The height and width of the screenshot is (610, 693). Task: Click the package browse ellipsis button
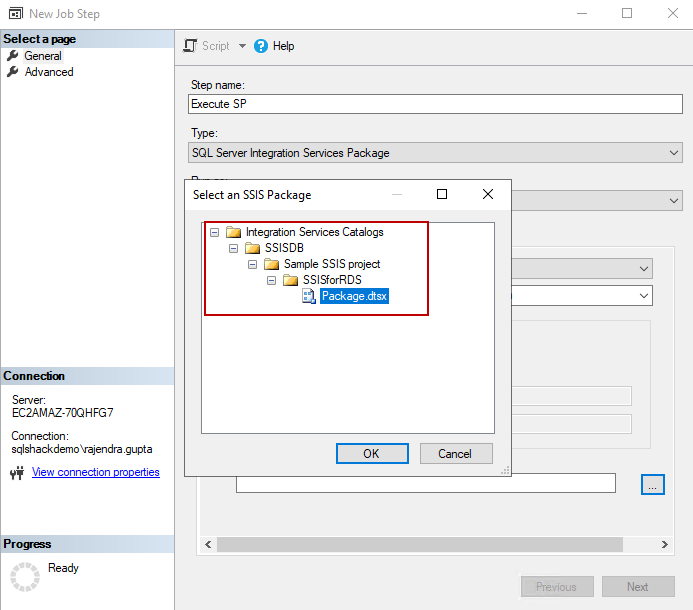pyautogui.click(x=653, y=484)
